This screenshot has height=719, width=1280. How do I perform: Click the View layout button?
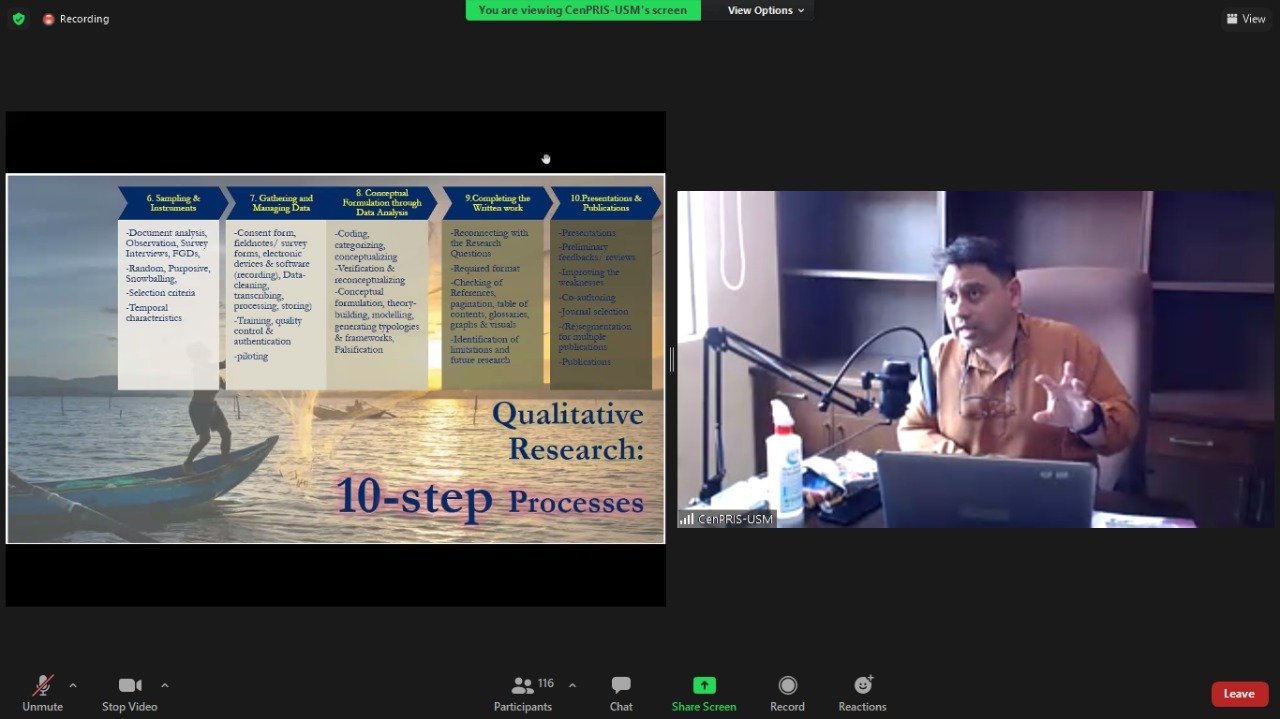coord(1246,19)
